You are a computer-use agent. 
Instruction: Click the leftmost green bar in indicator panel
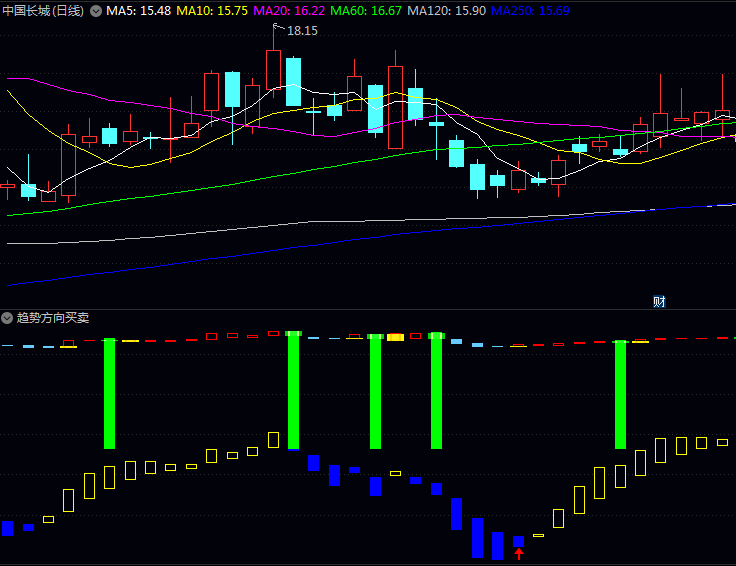coord(109,394)
